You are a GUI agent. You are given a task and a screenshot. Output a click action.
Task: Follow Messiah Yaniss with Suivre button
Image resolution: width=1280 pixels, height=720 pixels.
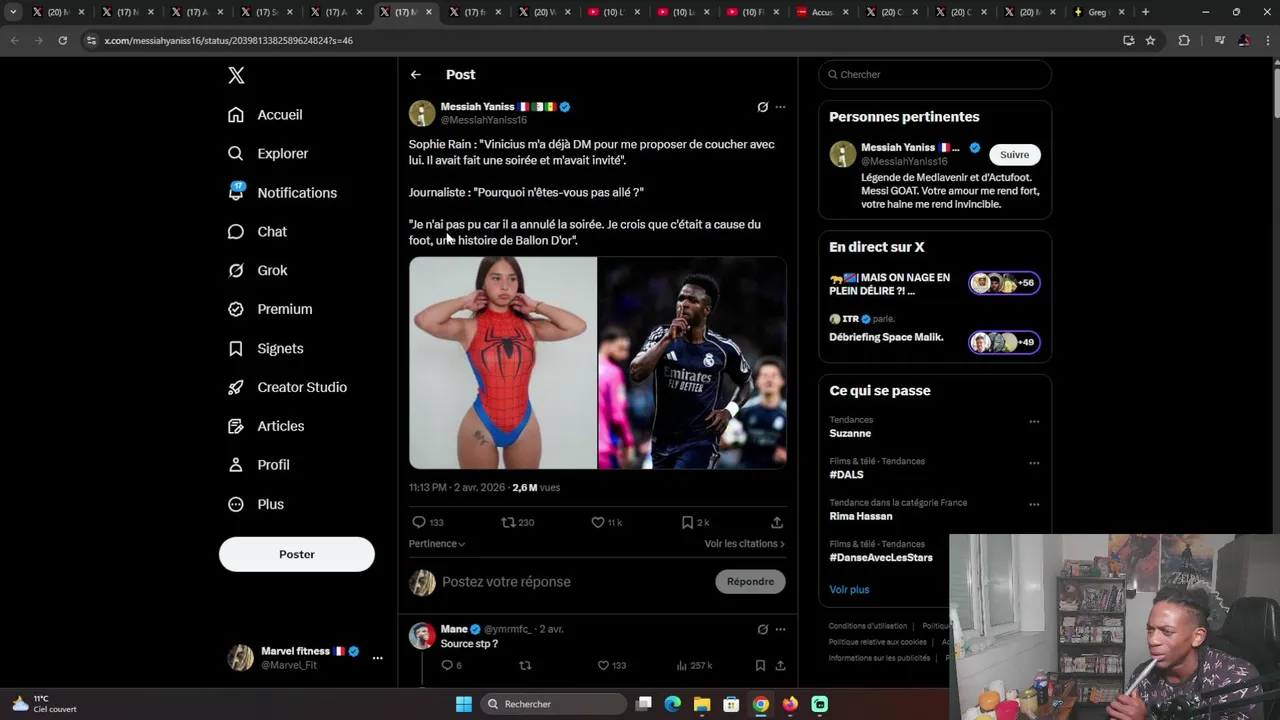click(x=1015, y=155)
